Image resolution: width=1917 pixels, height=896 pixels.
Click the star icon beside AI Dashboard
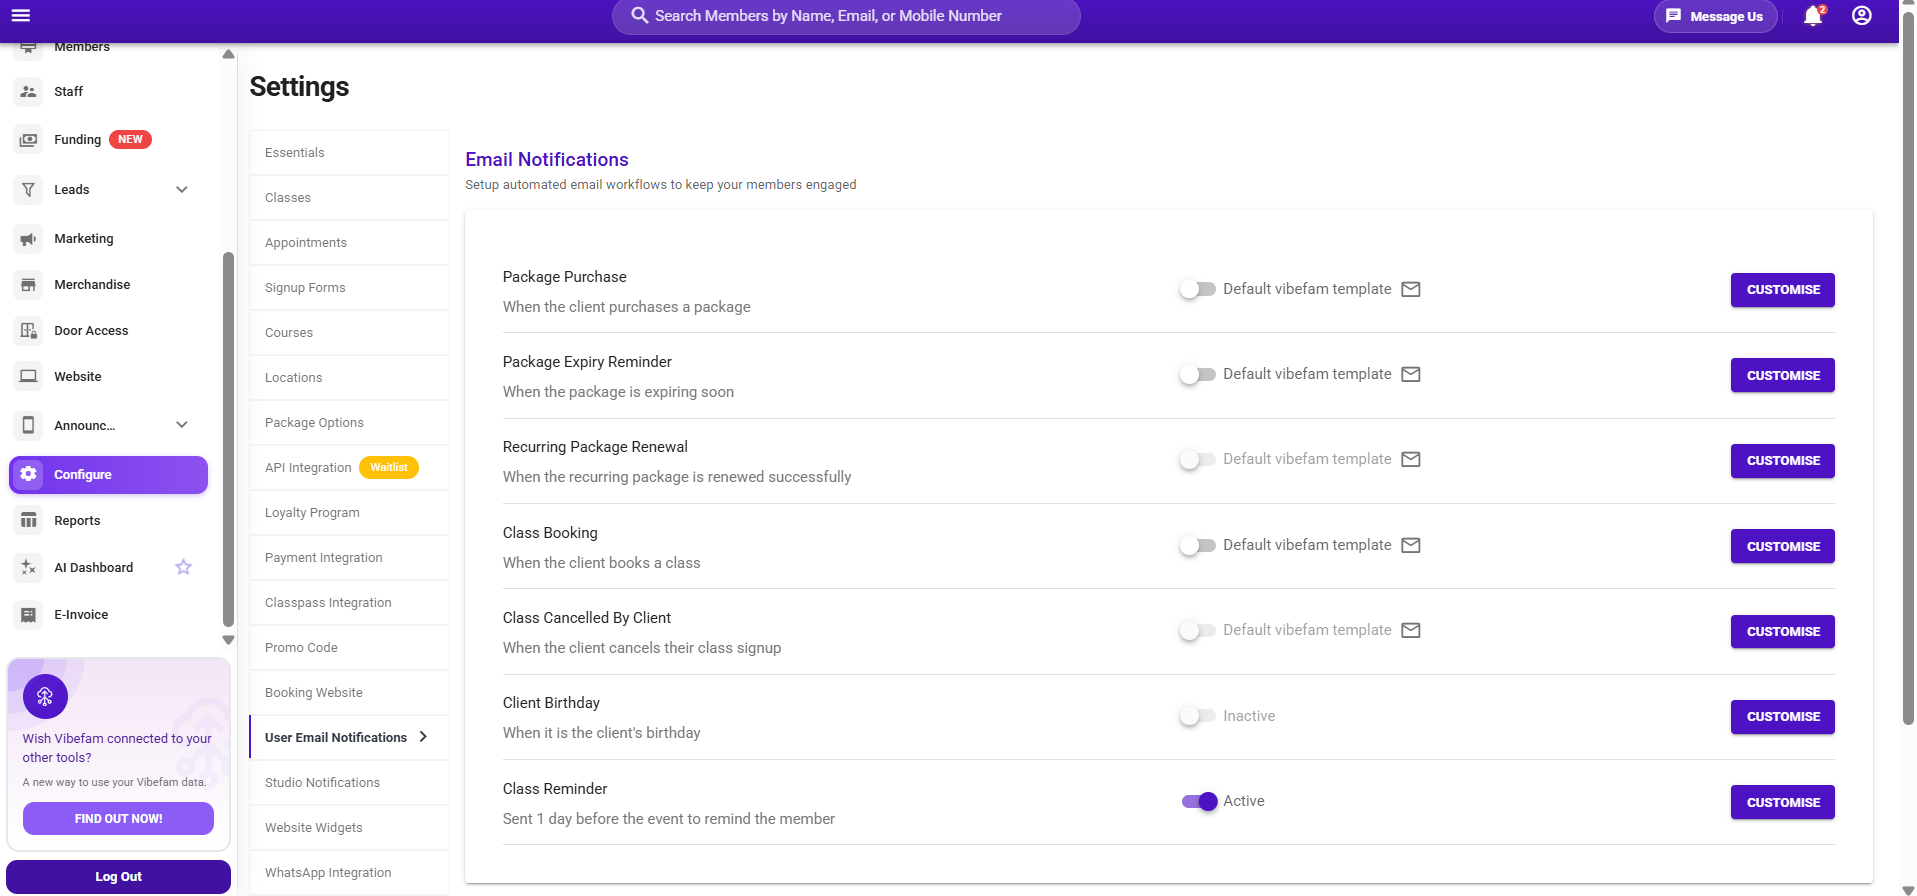(183, 568)
